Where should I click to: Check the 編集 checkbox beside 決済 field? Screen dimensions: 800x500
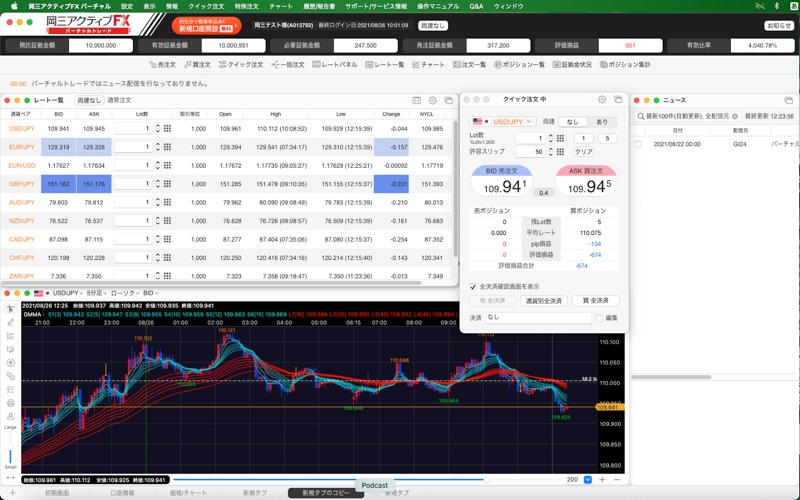tap(599, 318)
